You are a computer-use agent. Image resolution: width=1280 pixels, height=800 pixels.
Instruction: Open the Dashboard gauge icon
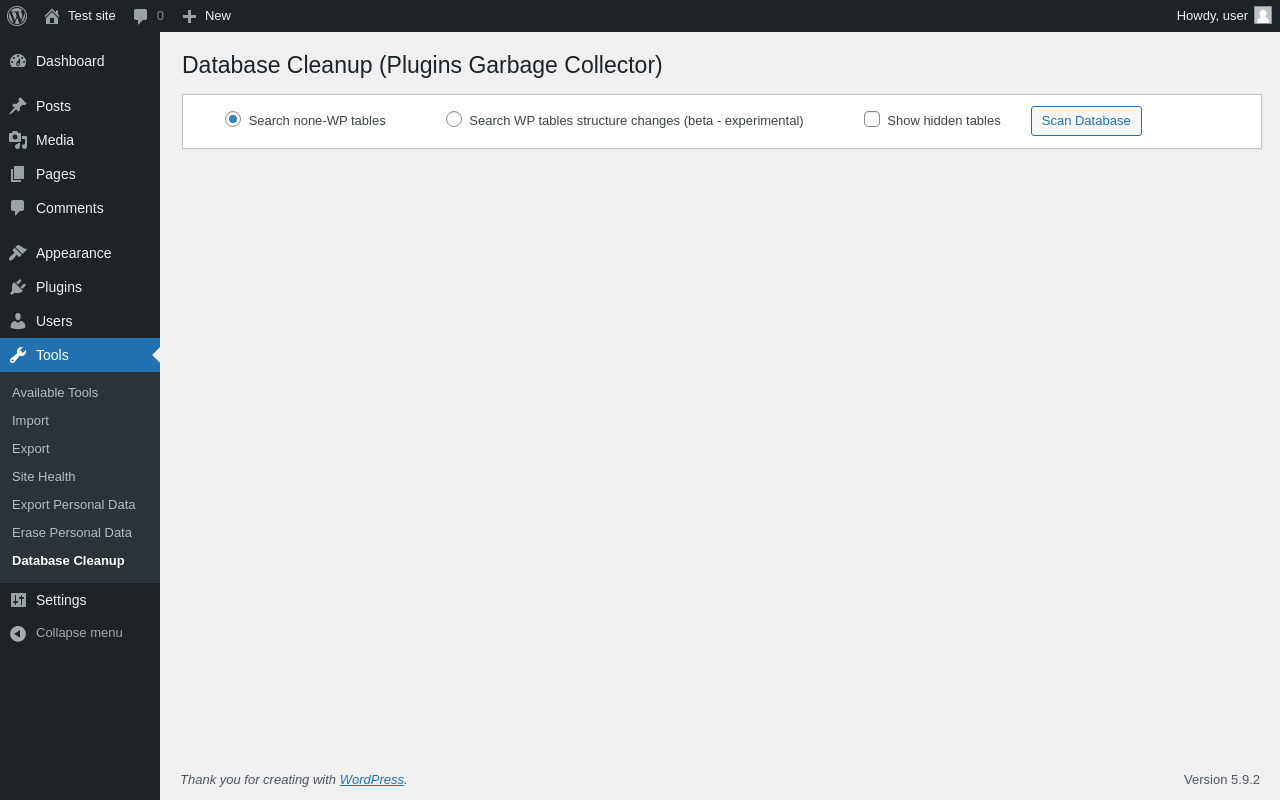pos(18,61)
